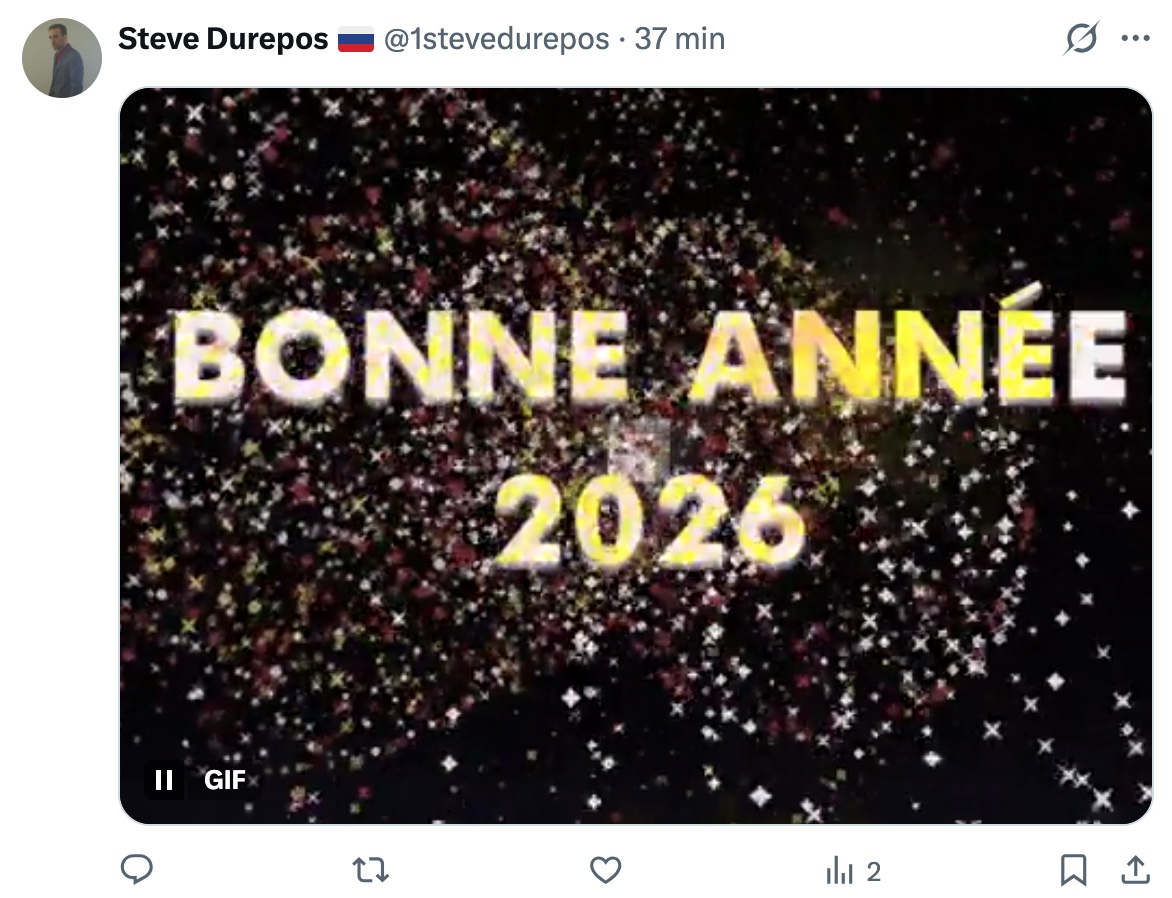Image resolution: width=1172 pixels, height=898 pixels.
Task: Reply to the post via speech bubble
Action: (137, 870)
